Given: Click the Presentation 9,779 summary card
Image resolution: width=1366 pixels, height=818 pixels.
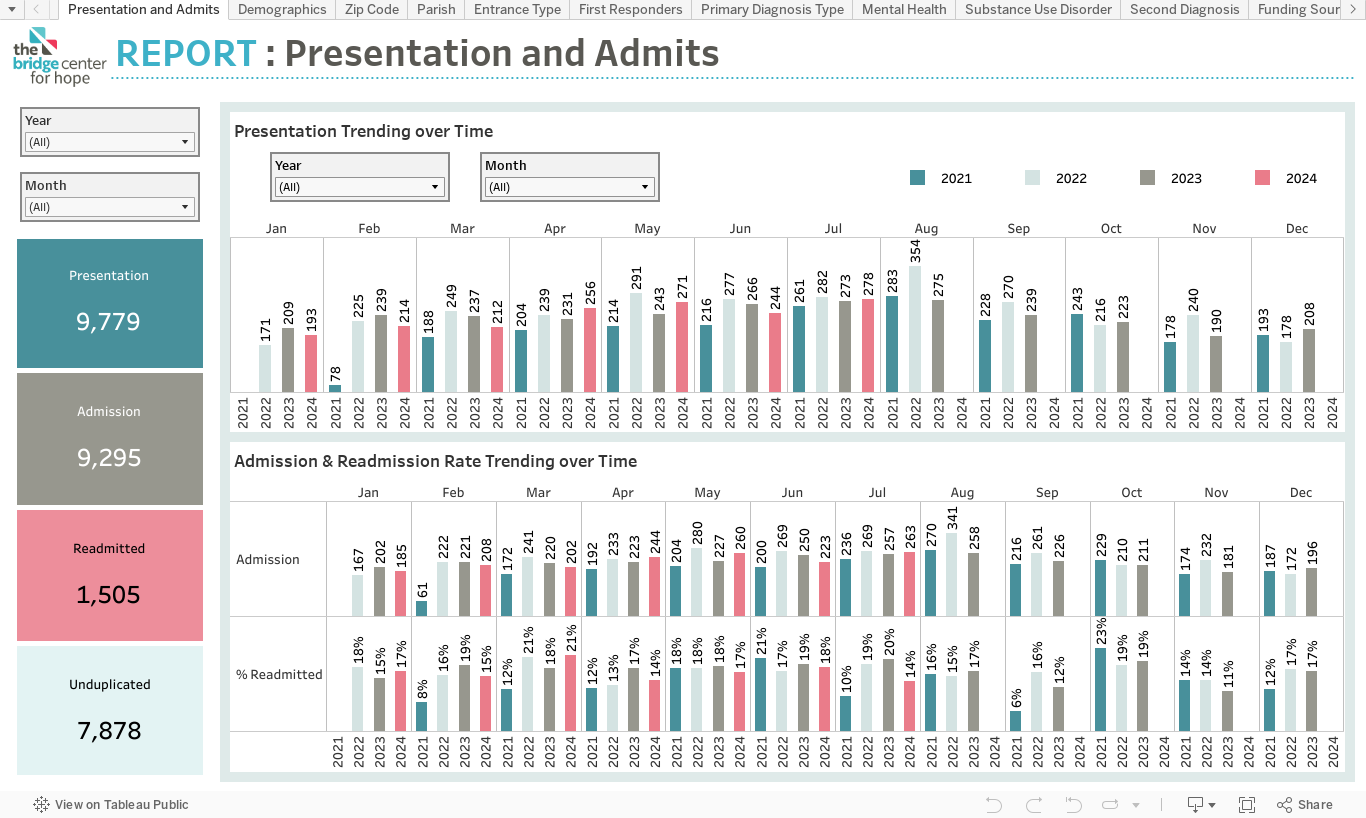Looking at the screenshot, I should (110, 303).
